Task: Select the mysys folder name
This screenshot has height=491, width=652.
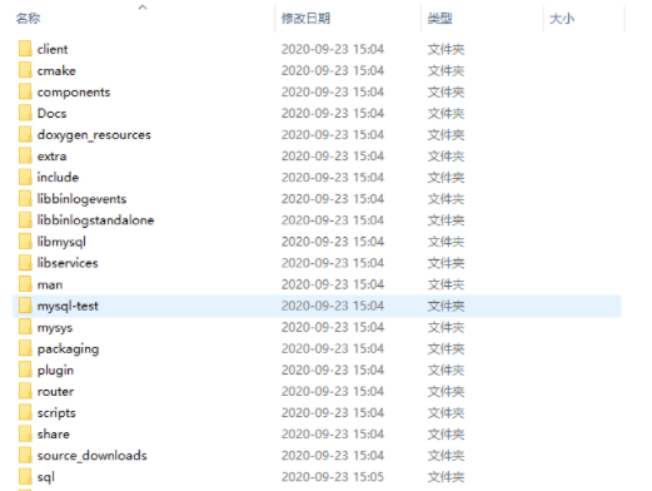Action: (x=55, y=328)
